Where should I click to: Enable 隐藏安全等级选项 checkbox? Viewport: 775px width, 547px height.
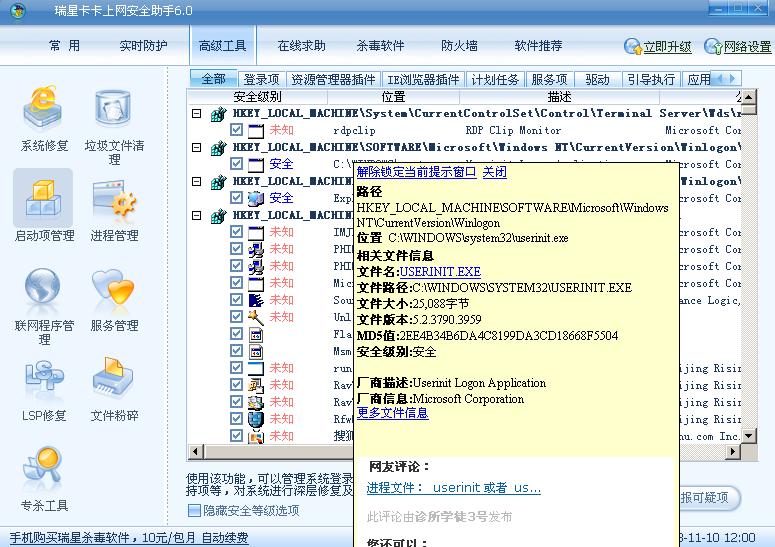tap(194, 510)
